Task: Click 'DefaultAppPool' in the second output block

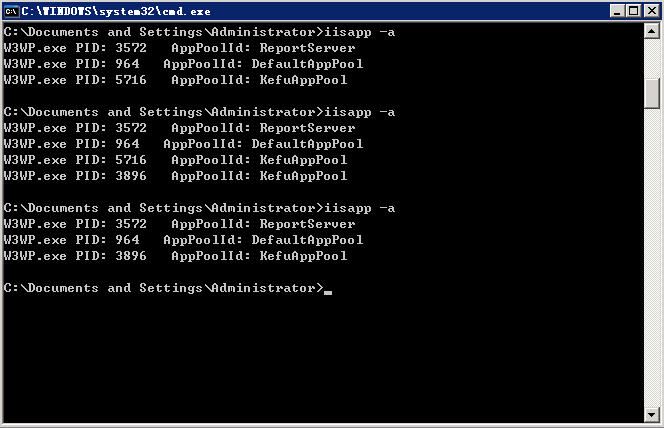Action: point(307,144)
